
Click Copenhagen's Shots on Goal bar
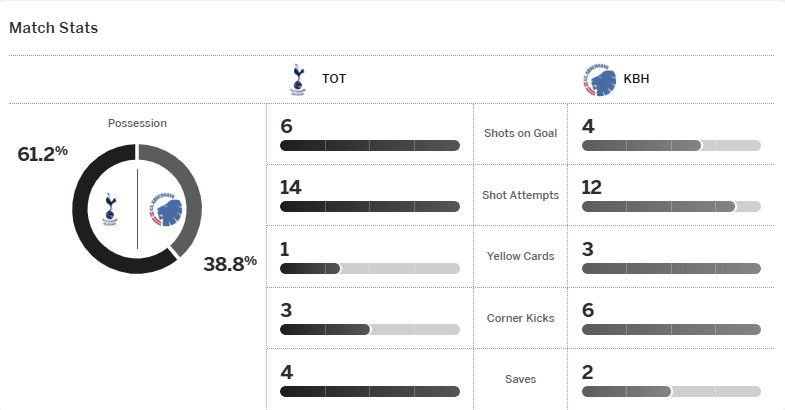[671, 146]
